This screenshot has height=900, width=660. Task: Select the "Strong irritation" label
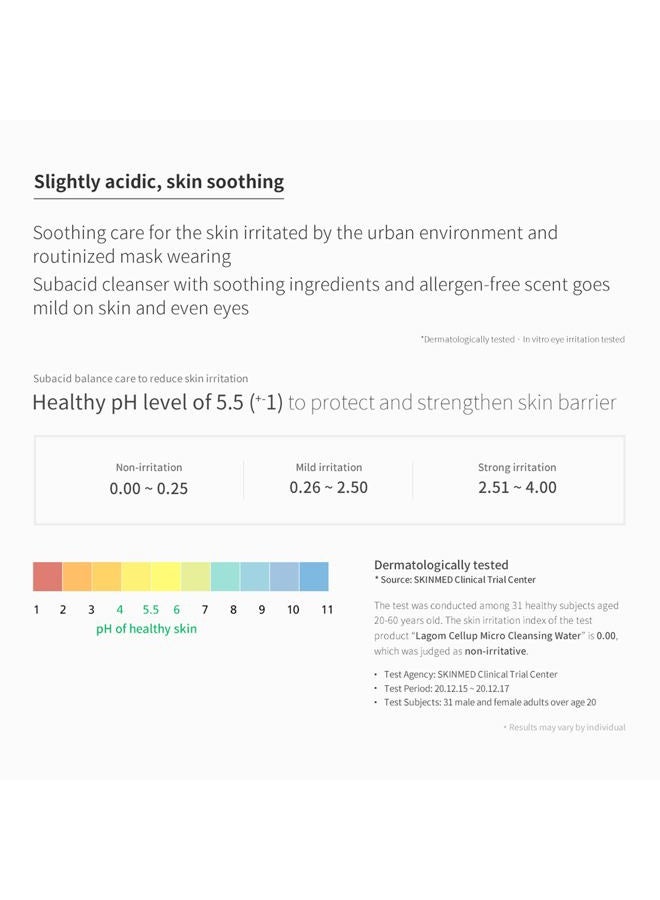coord(517,467)
